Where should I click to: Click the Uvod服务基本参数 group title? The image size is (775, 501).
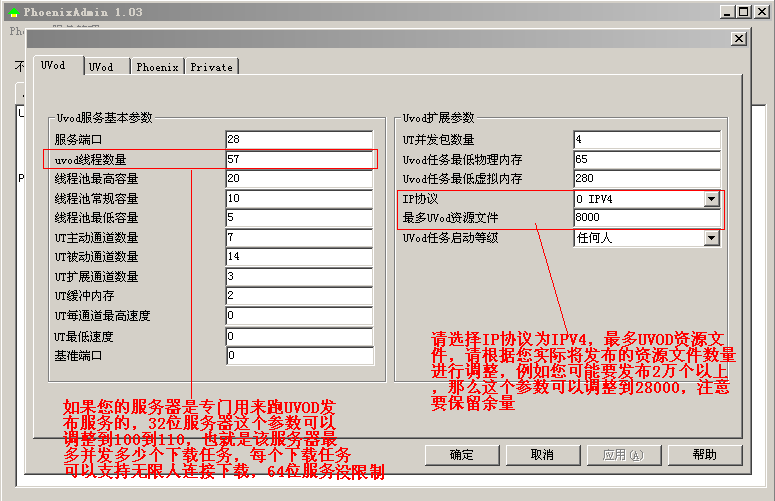point(104,118)
